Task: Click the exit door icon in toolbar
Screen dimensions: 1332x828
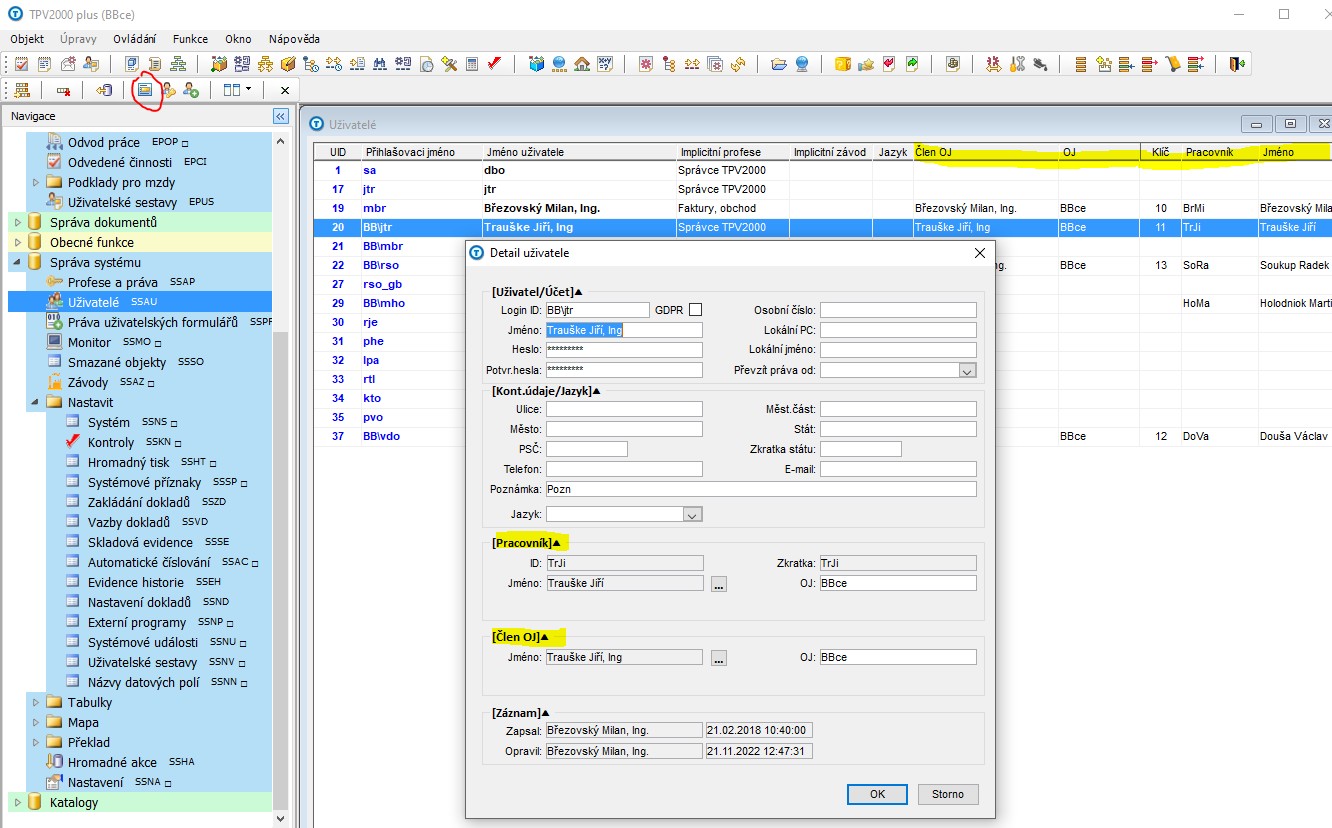Action: (1238, 64)
